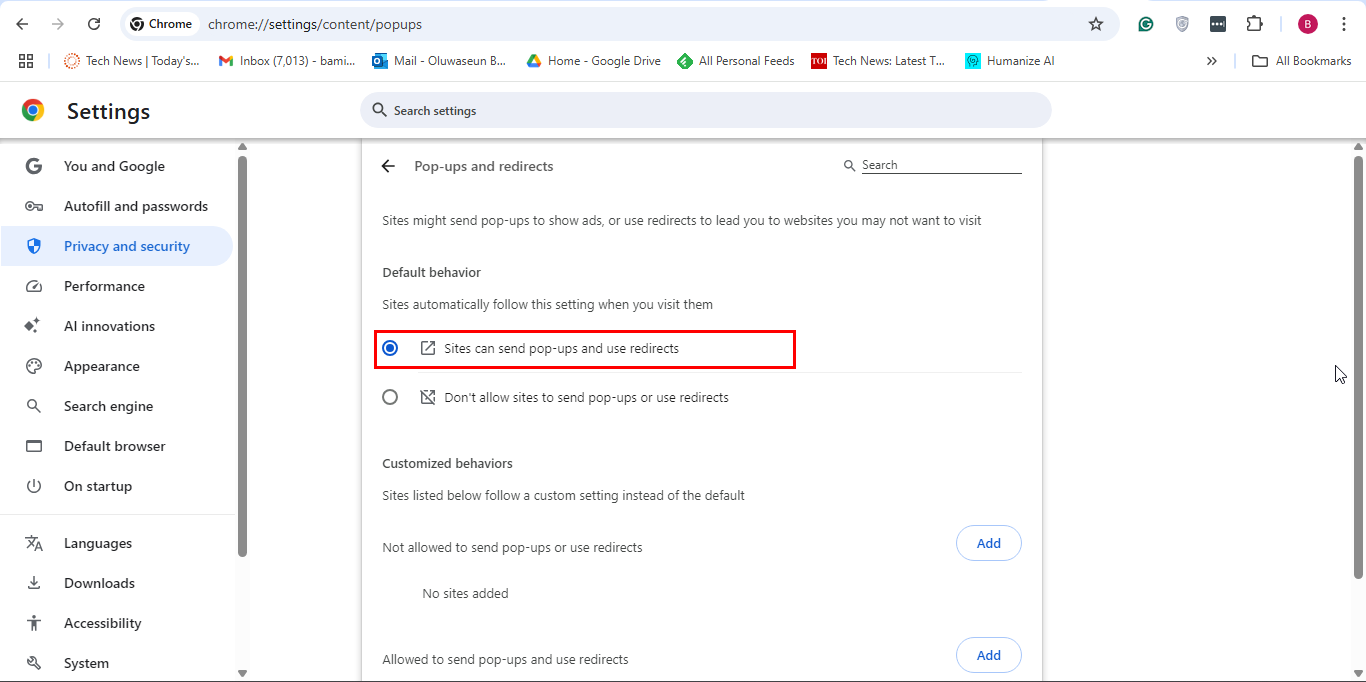Open the All Bookmarks folder
Screen dimensions: 1366x682
pos(1302,61)
